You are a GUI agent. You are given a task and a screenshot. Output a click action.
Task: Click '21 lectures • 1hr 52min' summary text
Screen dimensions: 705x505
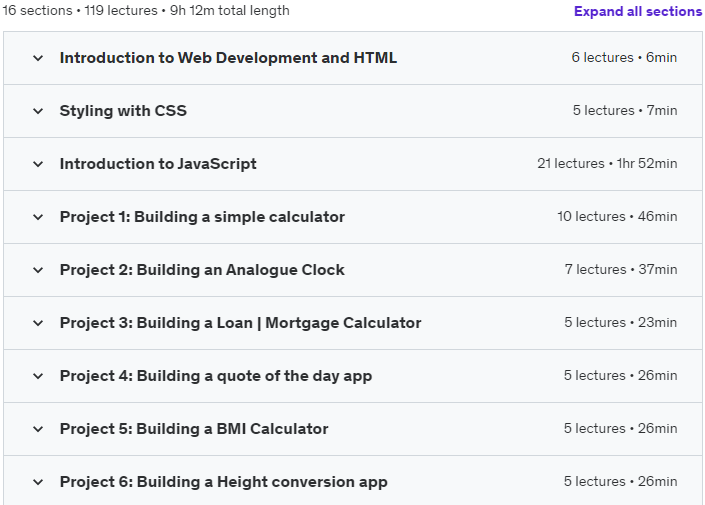pyautogui.click(x=607, y=164)
